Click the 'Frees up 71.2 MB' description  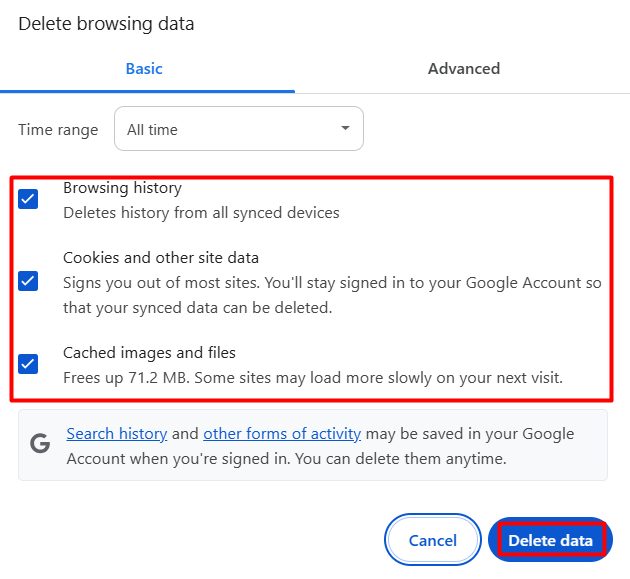coord(313,378)
